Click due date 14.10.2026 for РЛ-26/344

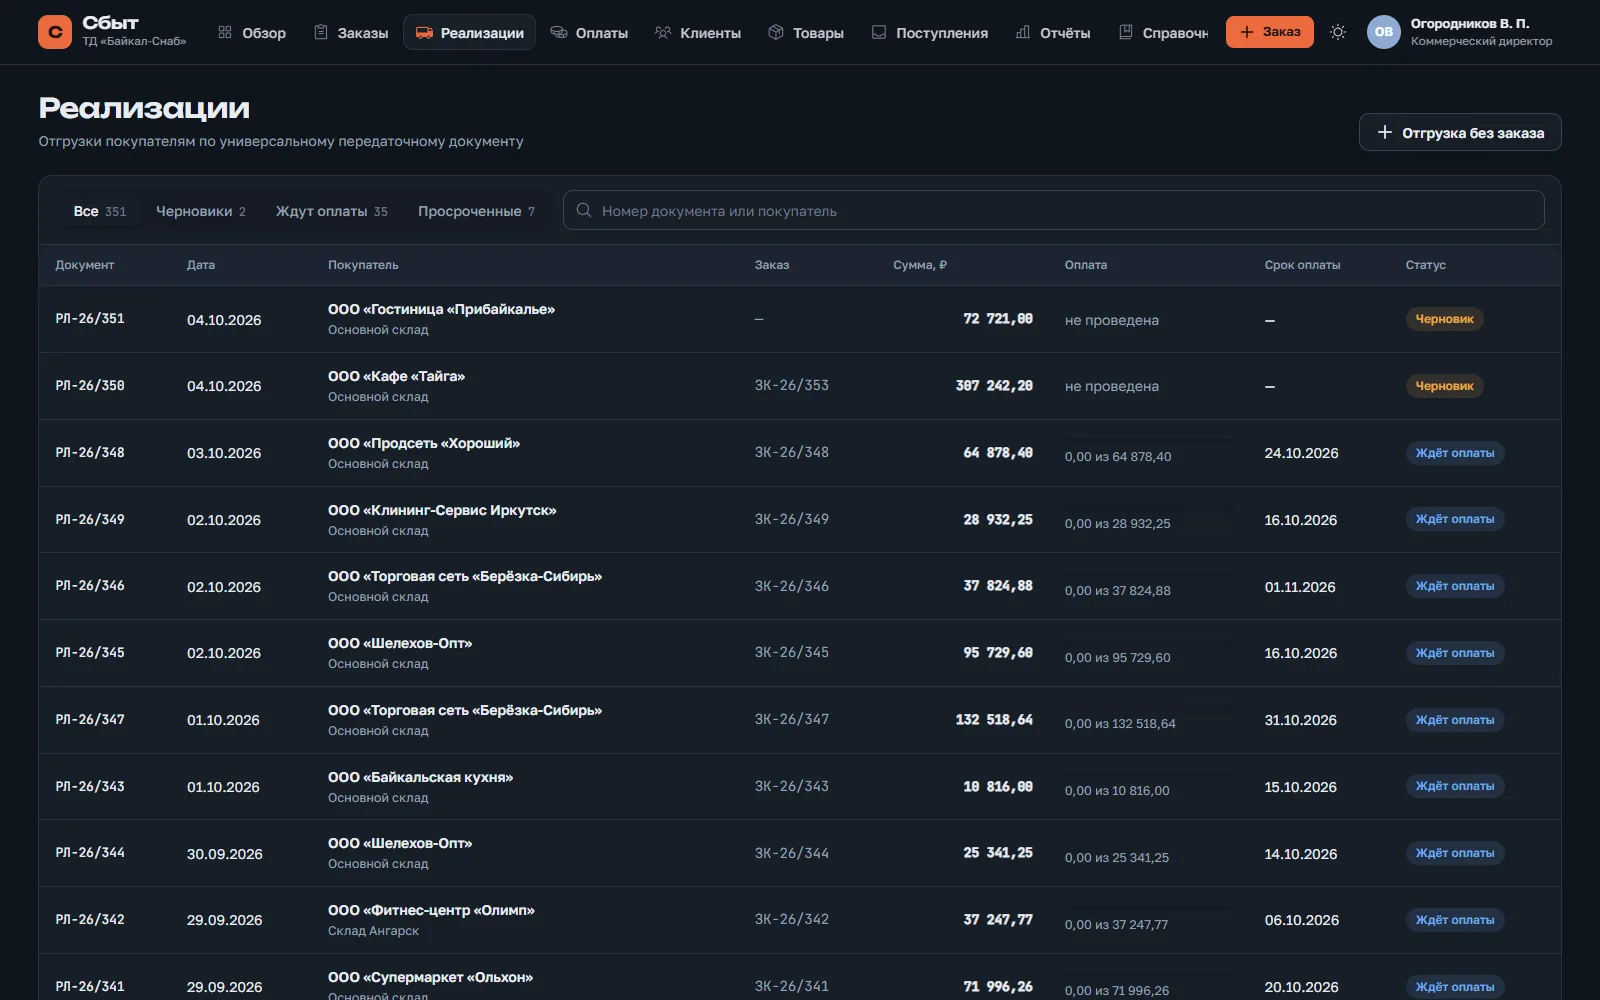click(1300, 854)
